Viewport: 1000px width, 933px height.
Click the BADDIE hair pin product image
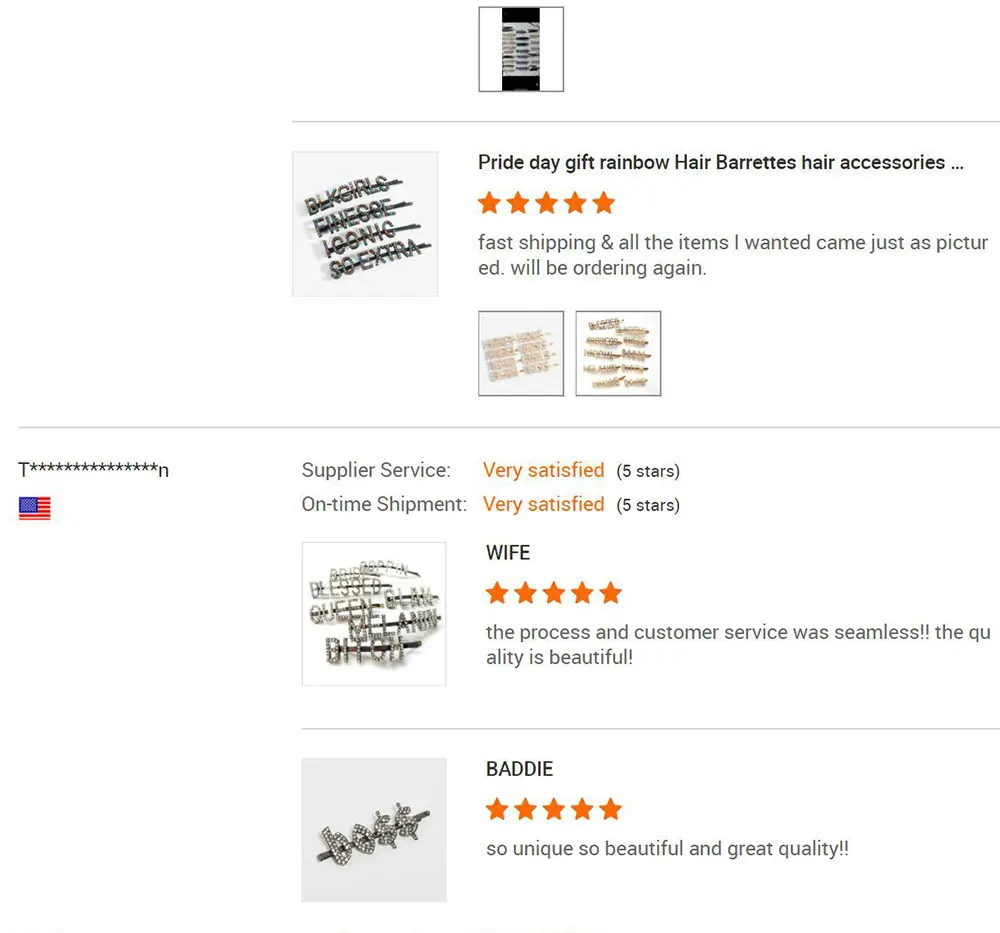[374, 830]
